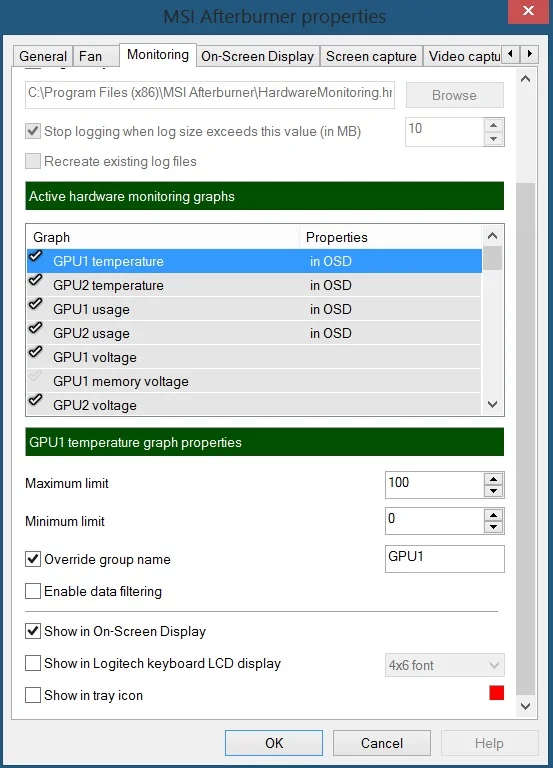553x768 pixels.
Task: Click the Properties column header
Action: pos(390,237)
